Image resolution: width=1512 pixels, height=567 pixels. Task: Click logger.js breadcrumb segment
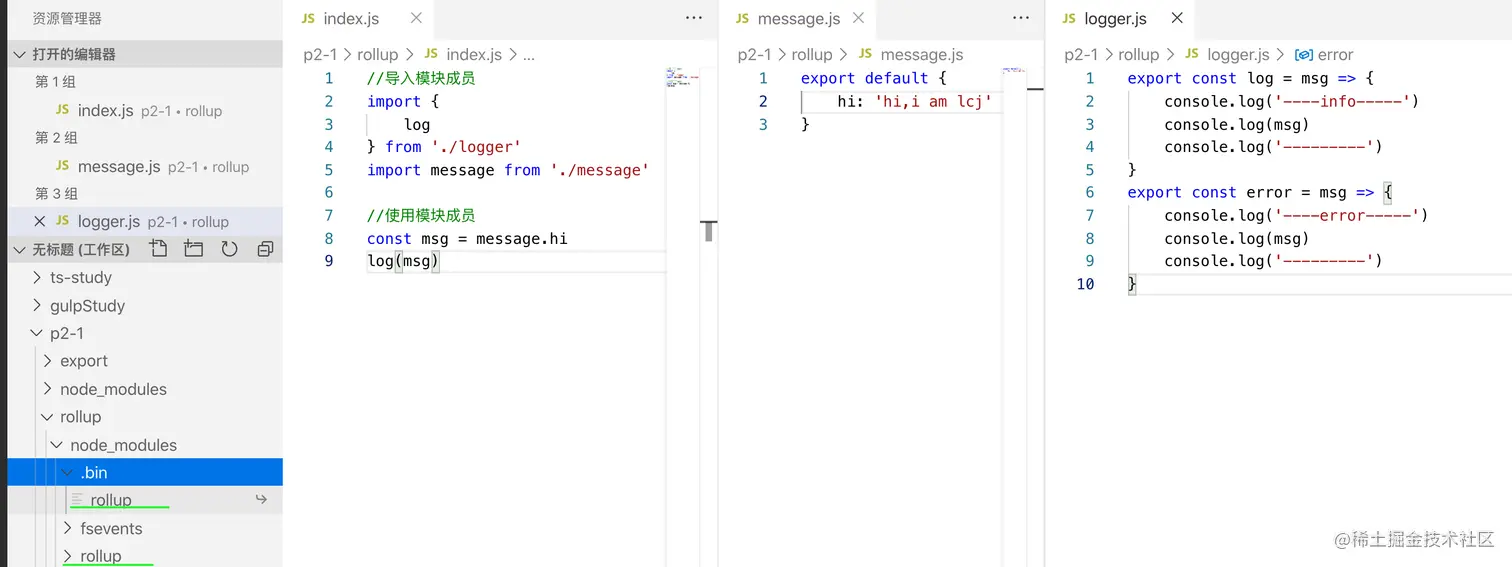pyautogui.click(x=1238, y=55)
